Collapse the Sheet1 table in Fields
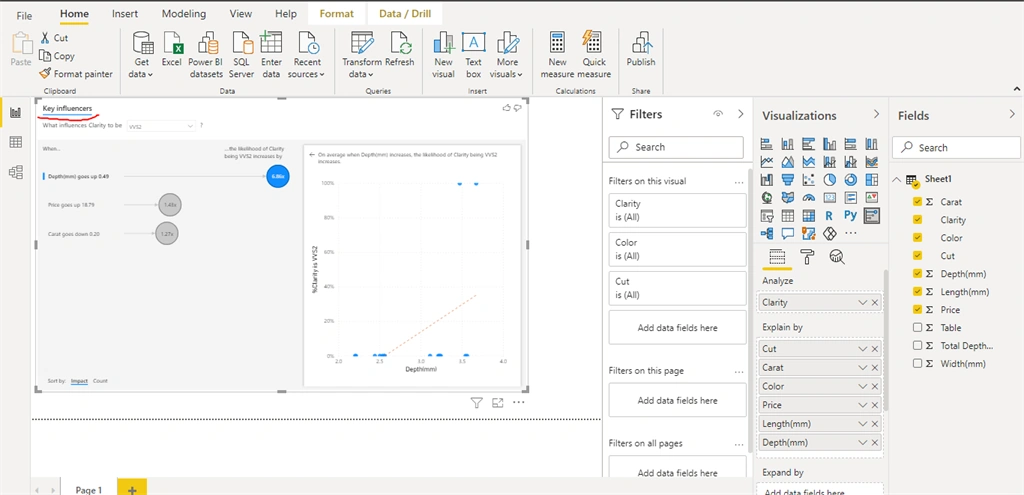The image size is (1024, 495). (898, 180)
